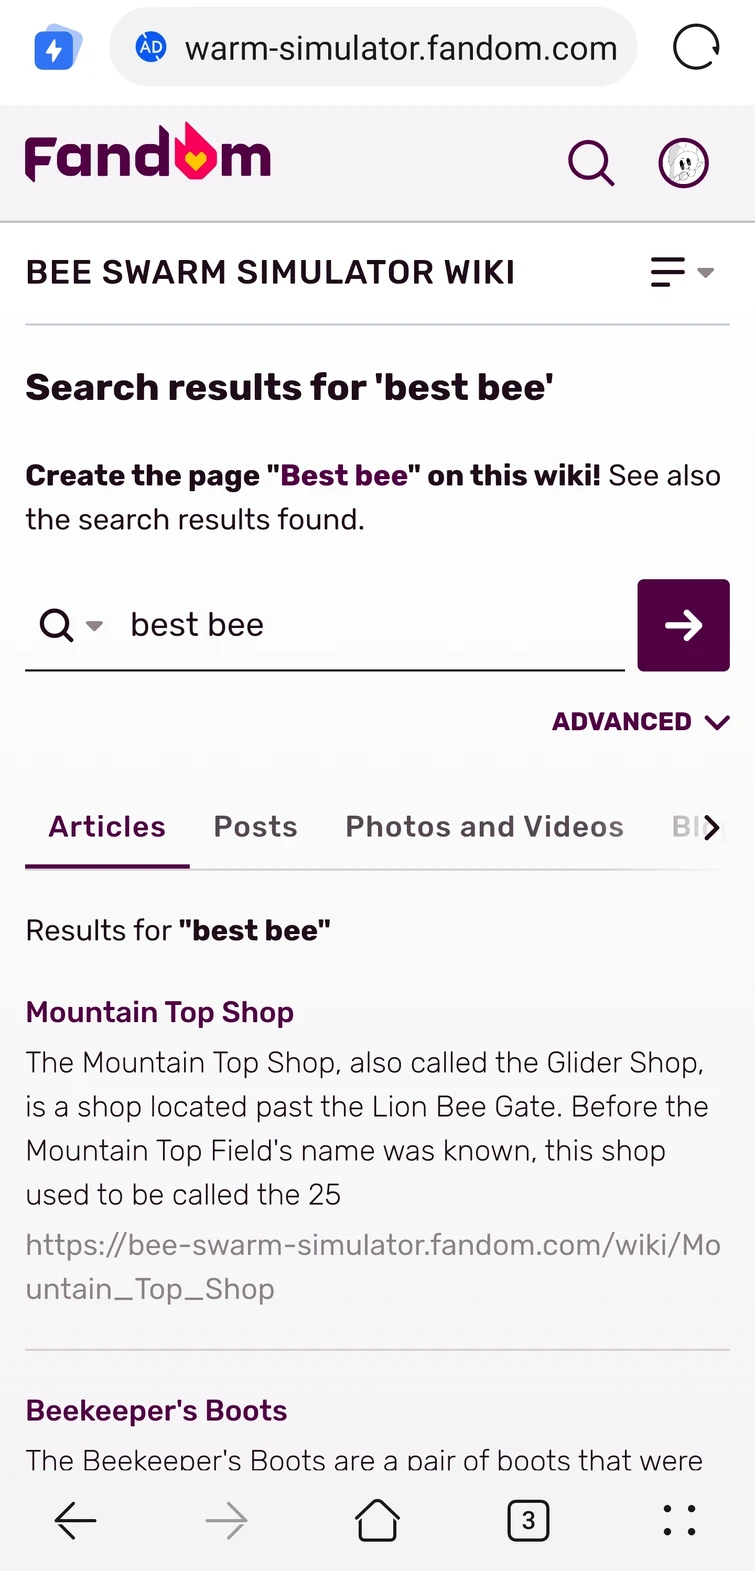
Task: Open the Photos and Videos tab
Action: coord(484,827)
